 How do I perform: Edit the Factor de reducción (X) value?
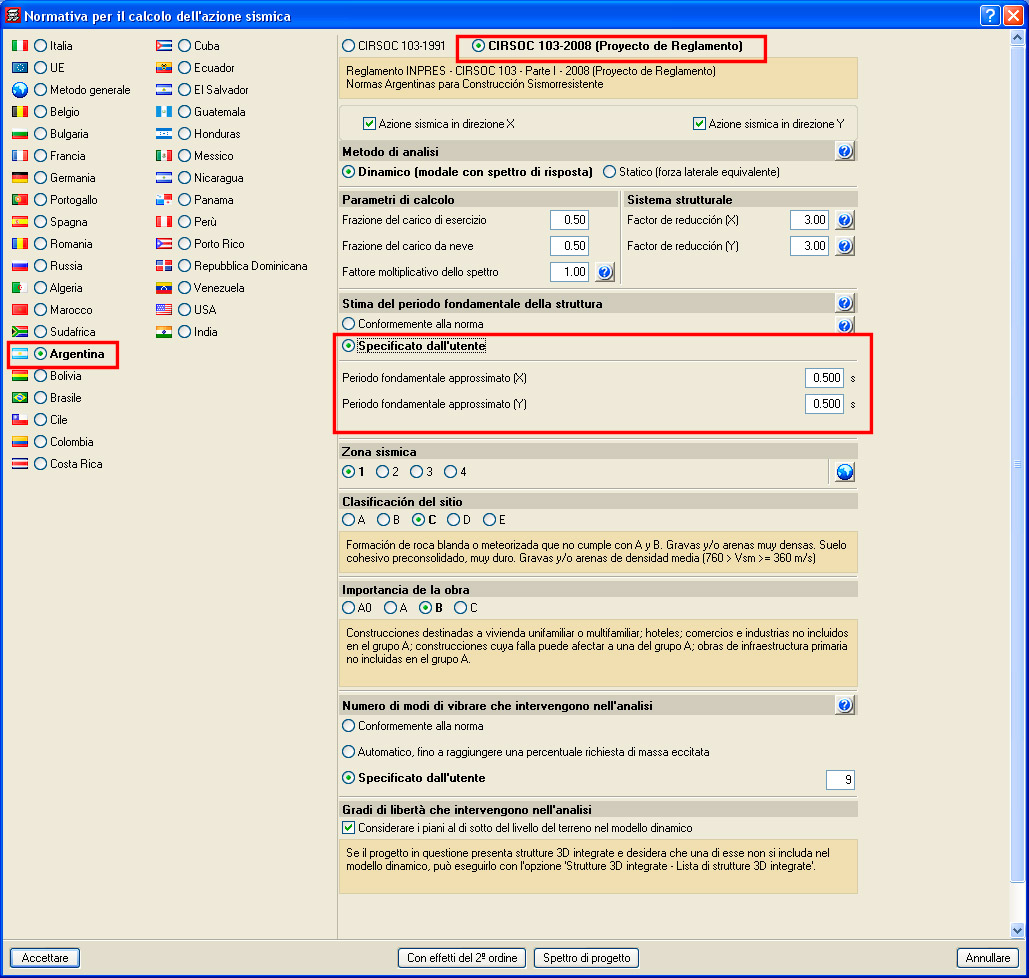click(x=810, y=220)
